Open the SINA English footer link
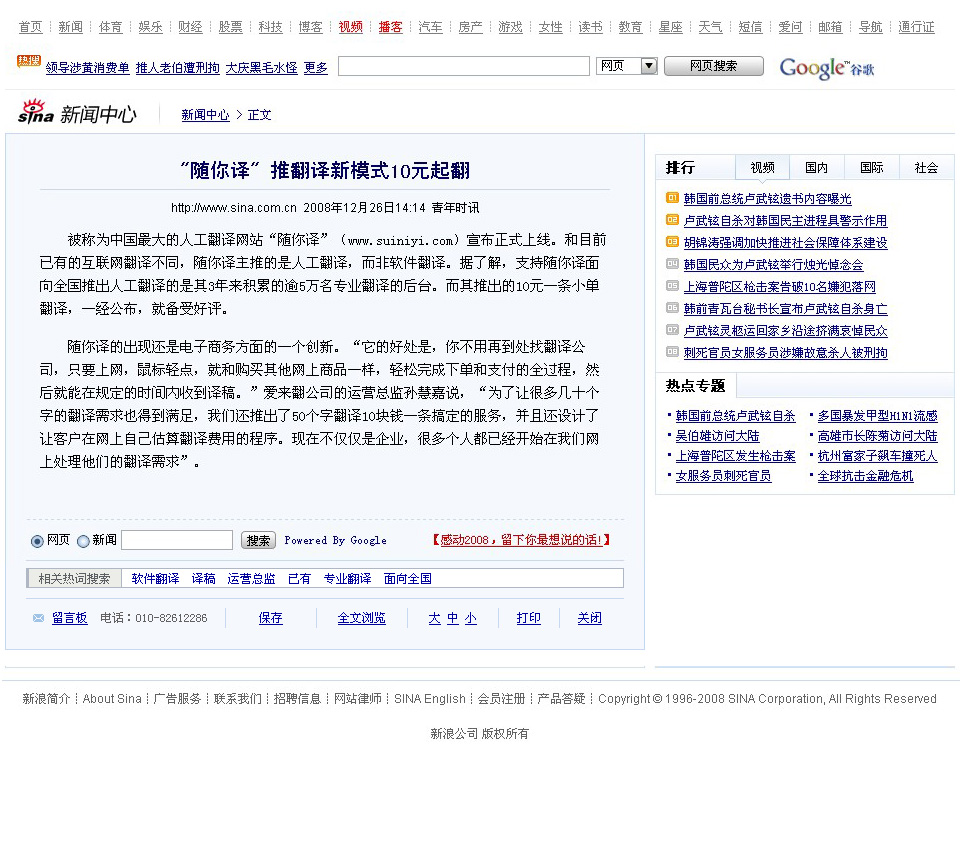Image resolution: width=960 pixels, height=850 pixels. pyautogui.click(x=430, y=699)
